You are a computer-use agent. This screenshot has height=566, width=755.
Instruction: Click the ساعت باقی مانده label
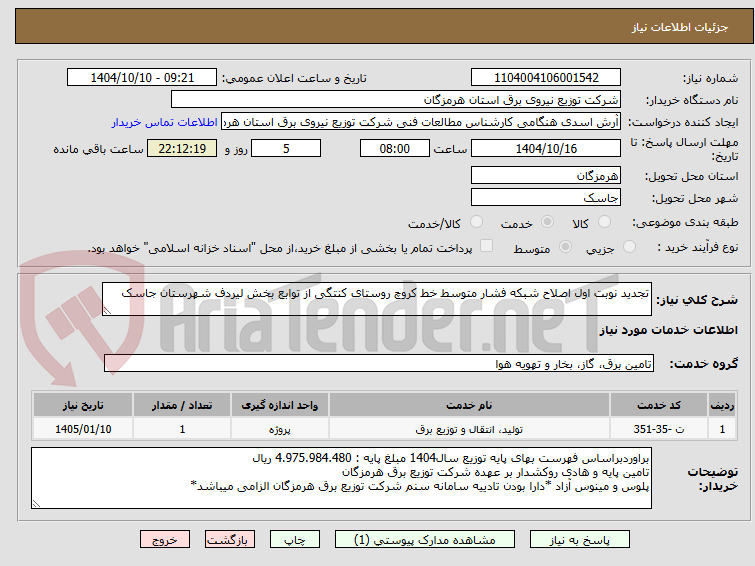[98, 149]
